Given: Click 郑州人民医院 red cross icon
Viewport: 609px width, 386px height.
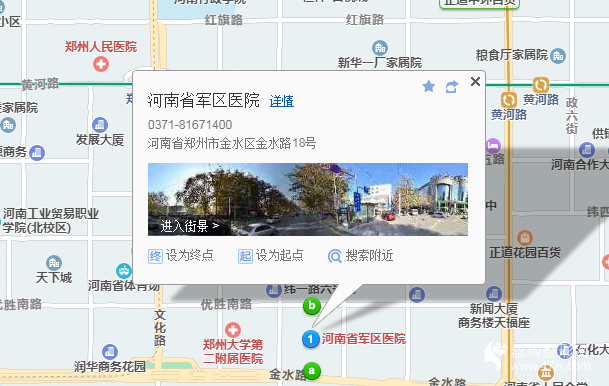Looking at the screenshot, I should click(x=101, y=64).
